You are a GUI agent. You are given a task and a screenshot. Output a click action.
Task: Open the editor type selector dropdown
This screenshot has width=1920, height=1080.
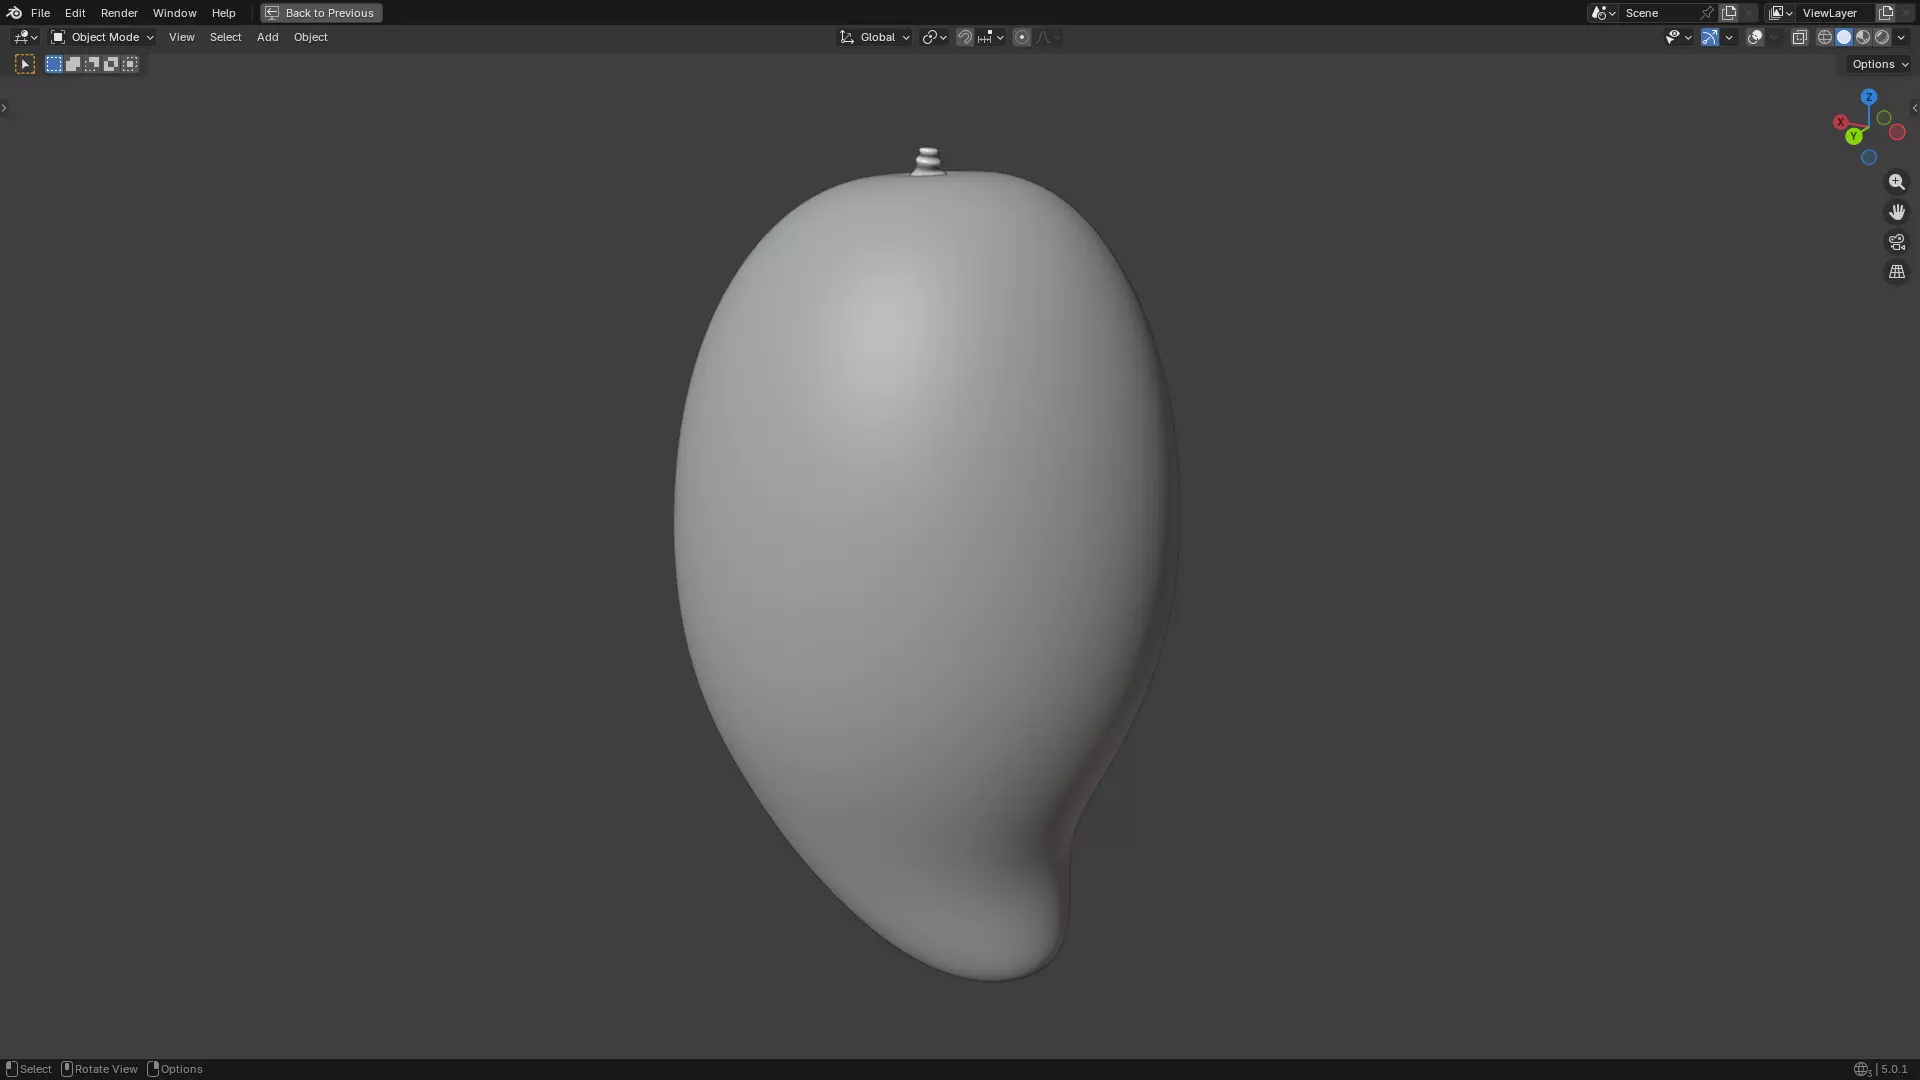pos(25,37)
